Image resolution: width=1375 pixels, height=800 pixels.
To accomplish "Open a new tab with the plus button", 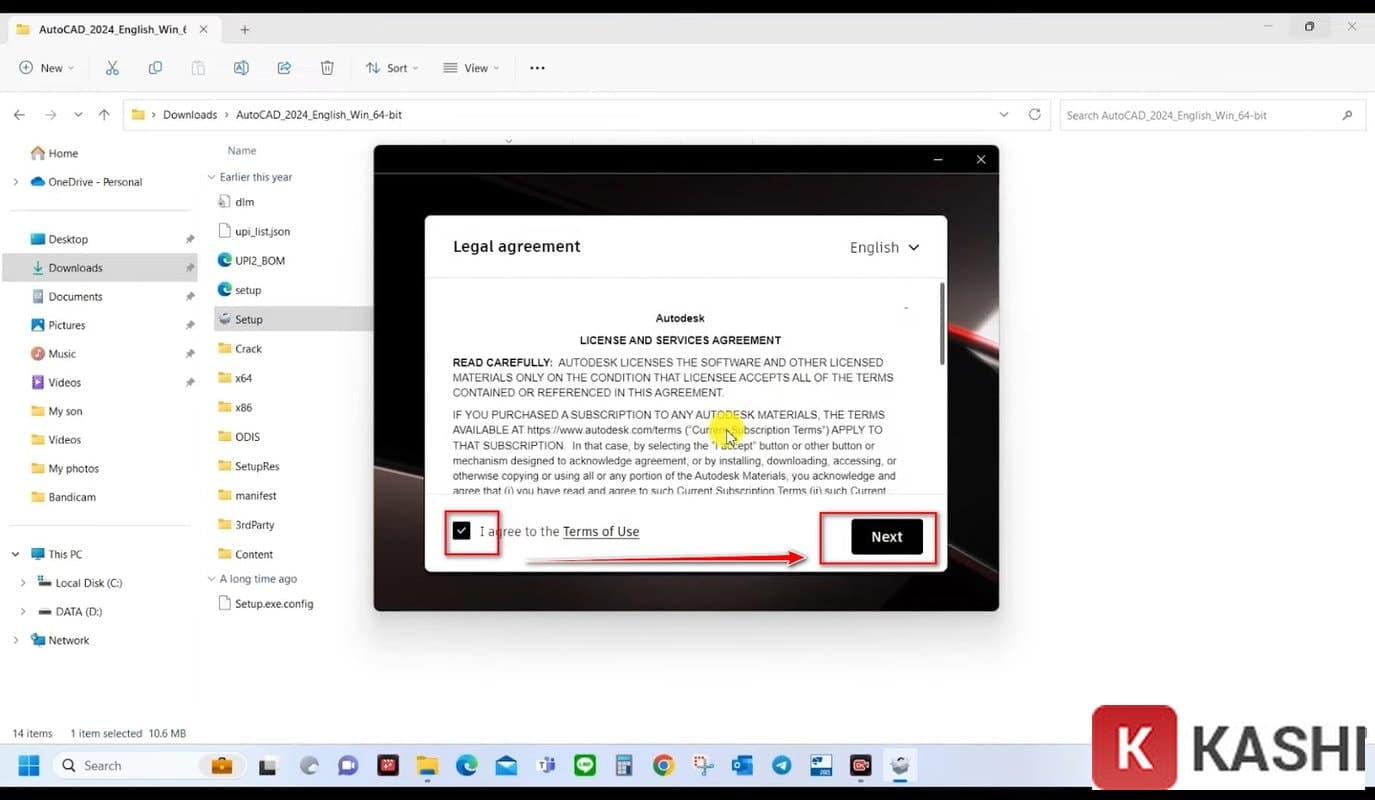I will pos(245,29).
